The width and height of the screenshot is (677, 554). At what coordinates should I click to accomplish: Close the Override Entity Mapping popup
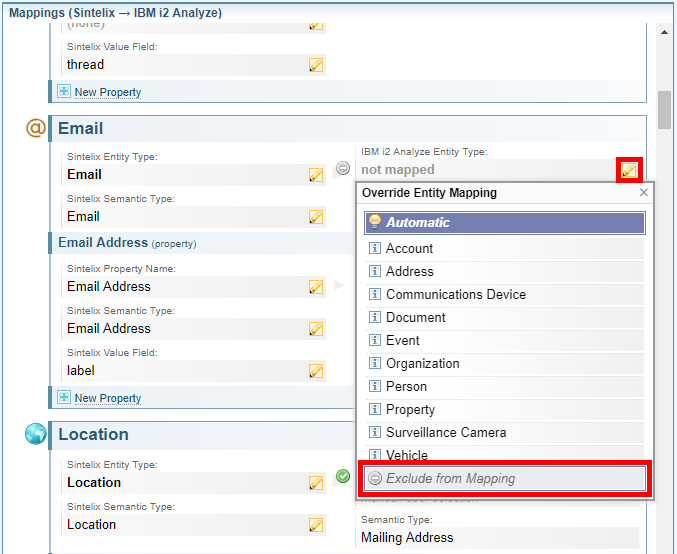[643, 193]
